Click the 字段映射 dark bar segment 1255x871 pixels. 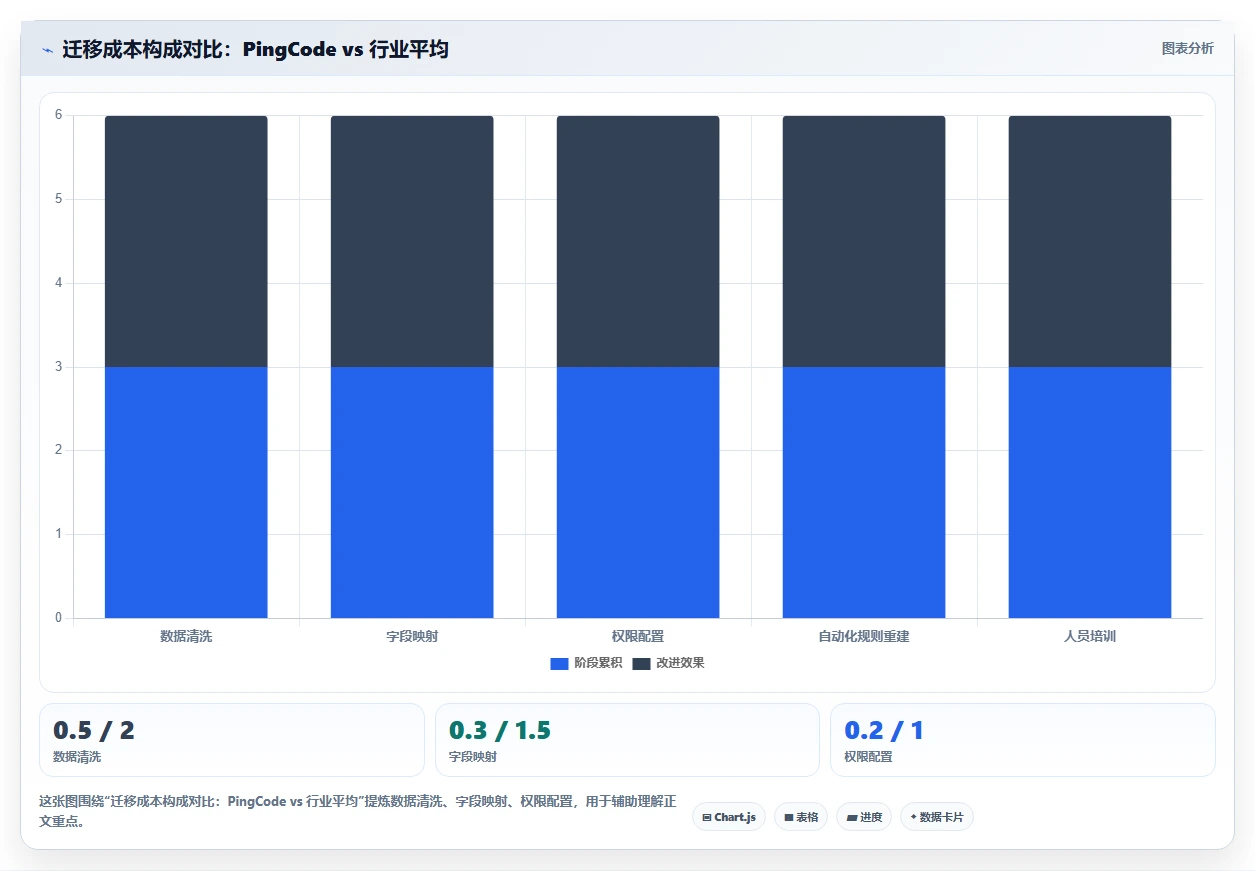pyautogui.click(x=412, y=241)
